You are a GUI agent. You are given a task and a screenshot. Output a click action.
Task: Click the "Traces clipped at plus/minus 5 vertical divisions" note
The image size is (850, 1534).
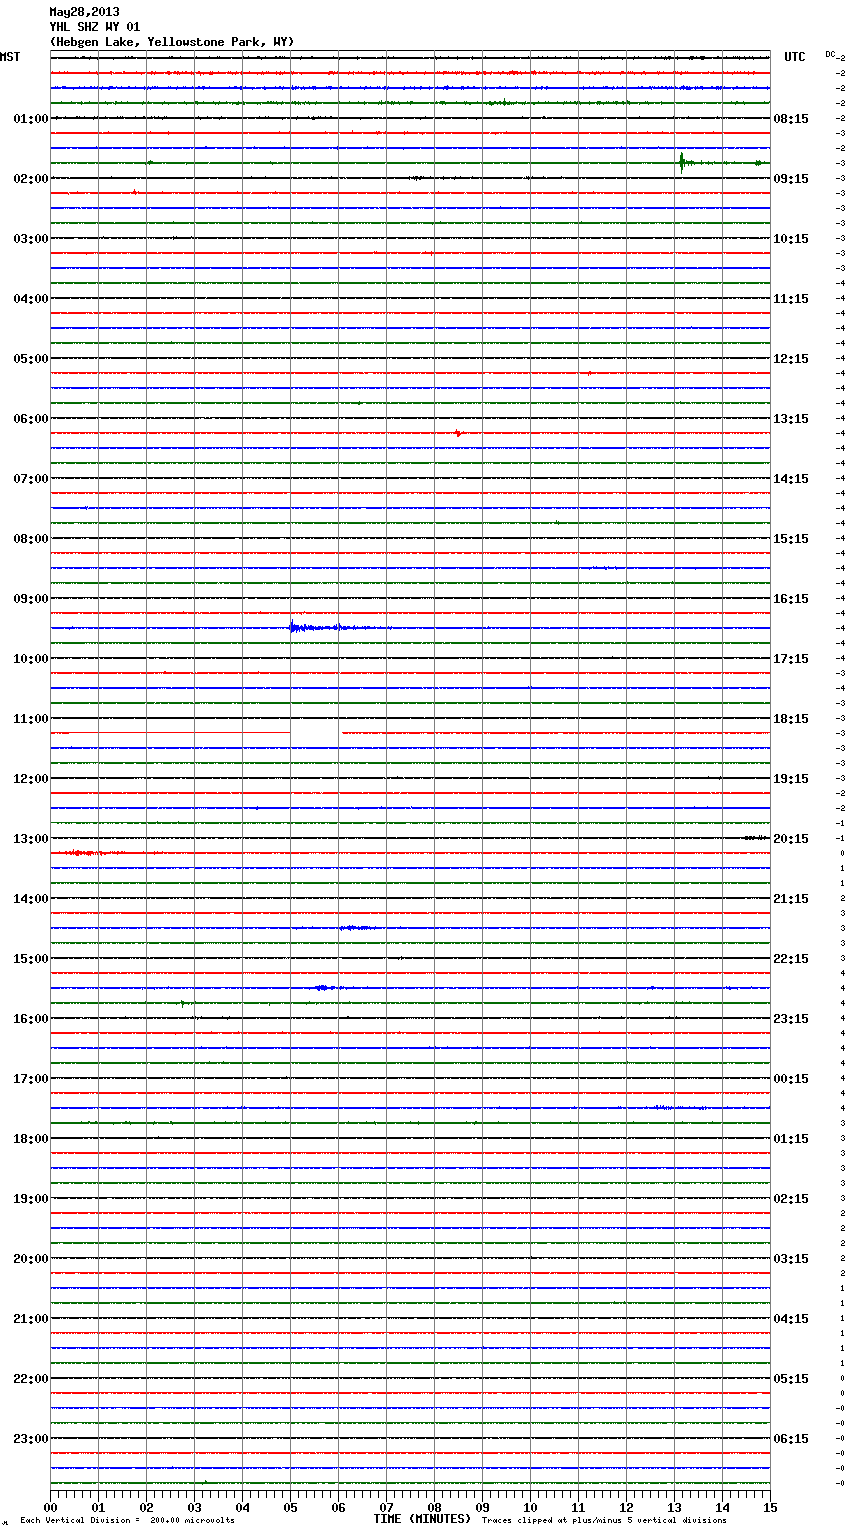[604, 1520]
